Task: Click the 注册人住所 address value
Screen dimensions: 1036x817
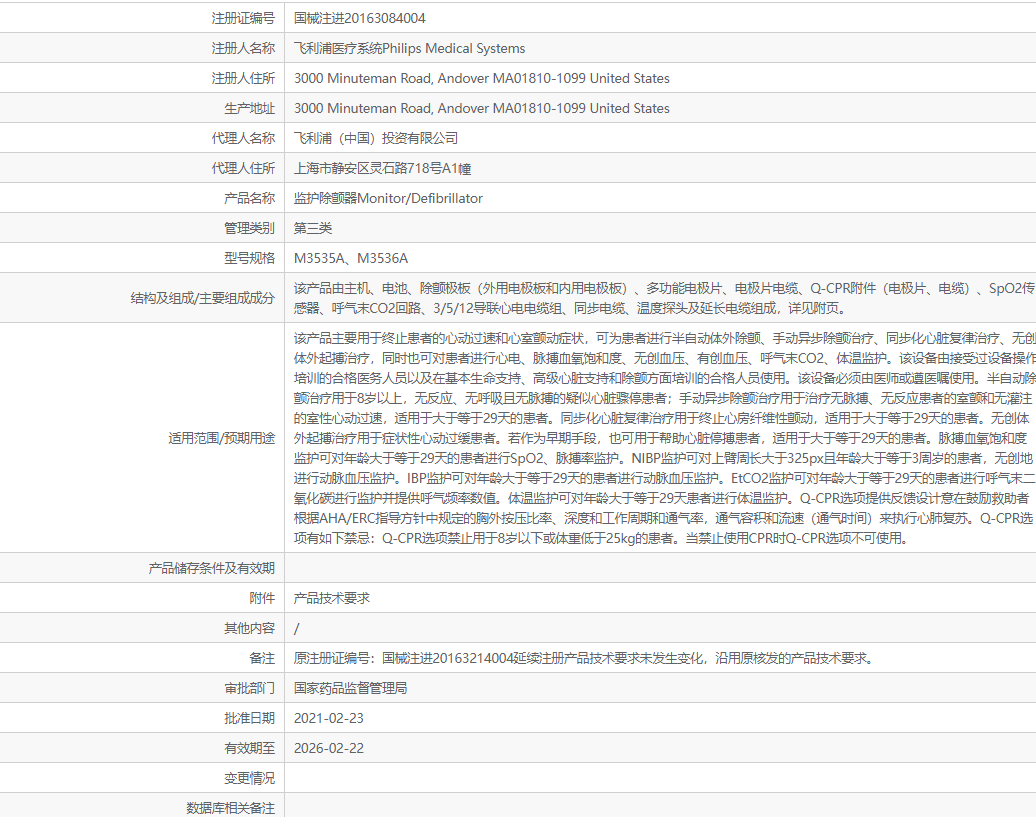Action: 482,79
